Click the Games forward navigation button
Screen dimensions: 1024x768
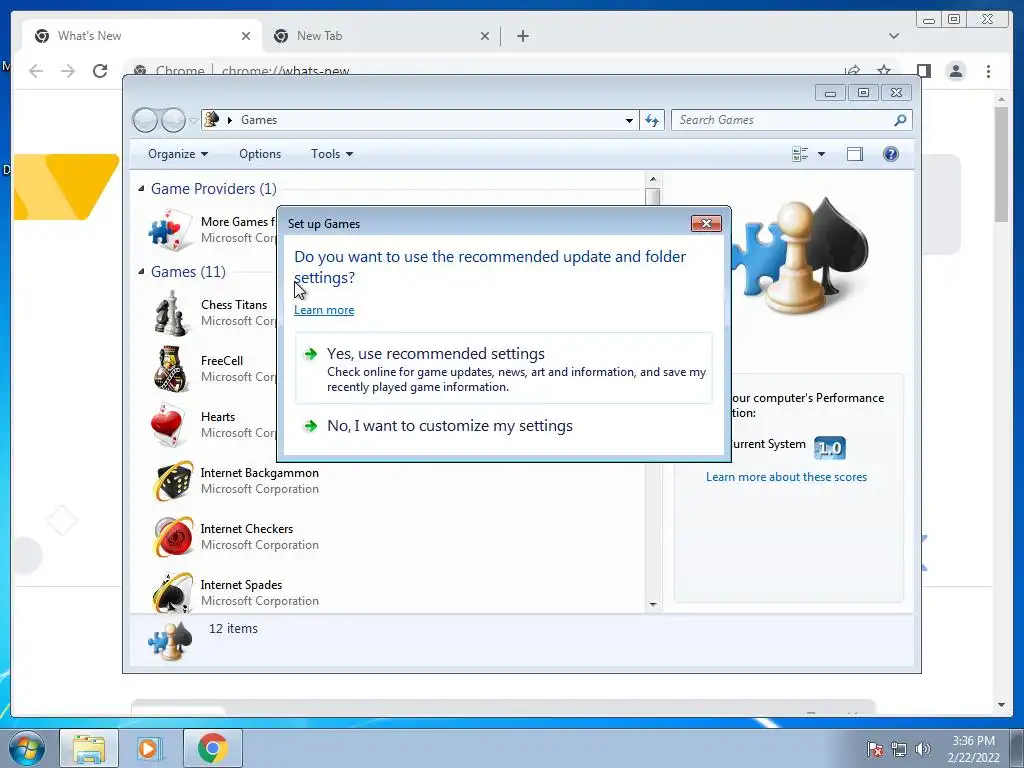pos(173,120)
